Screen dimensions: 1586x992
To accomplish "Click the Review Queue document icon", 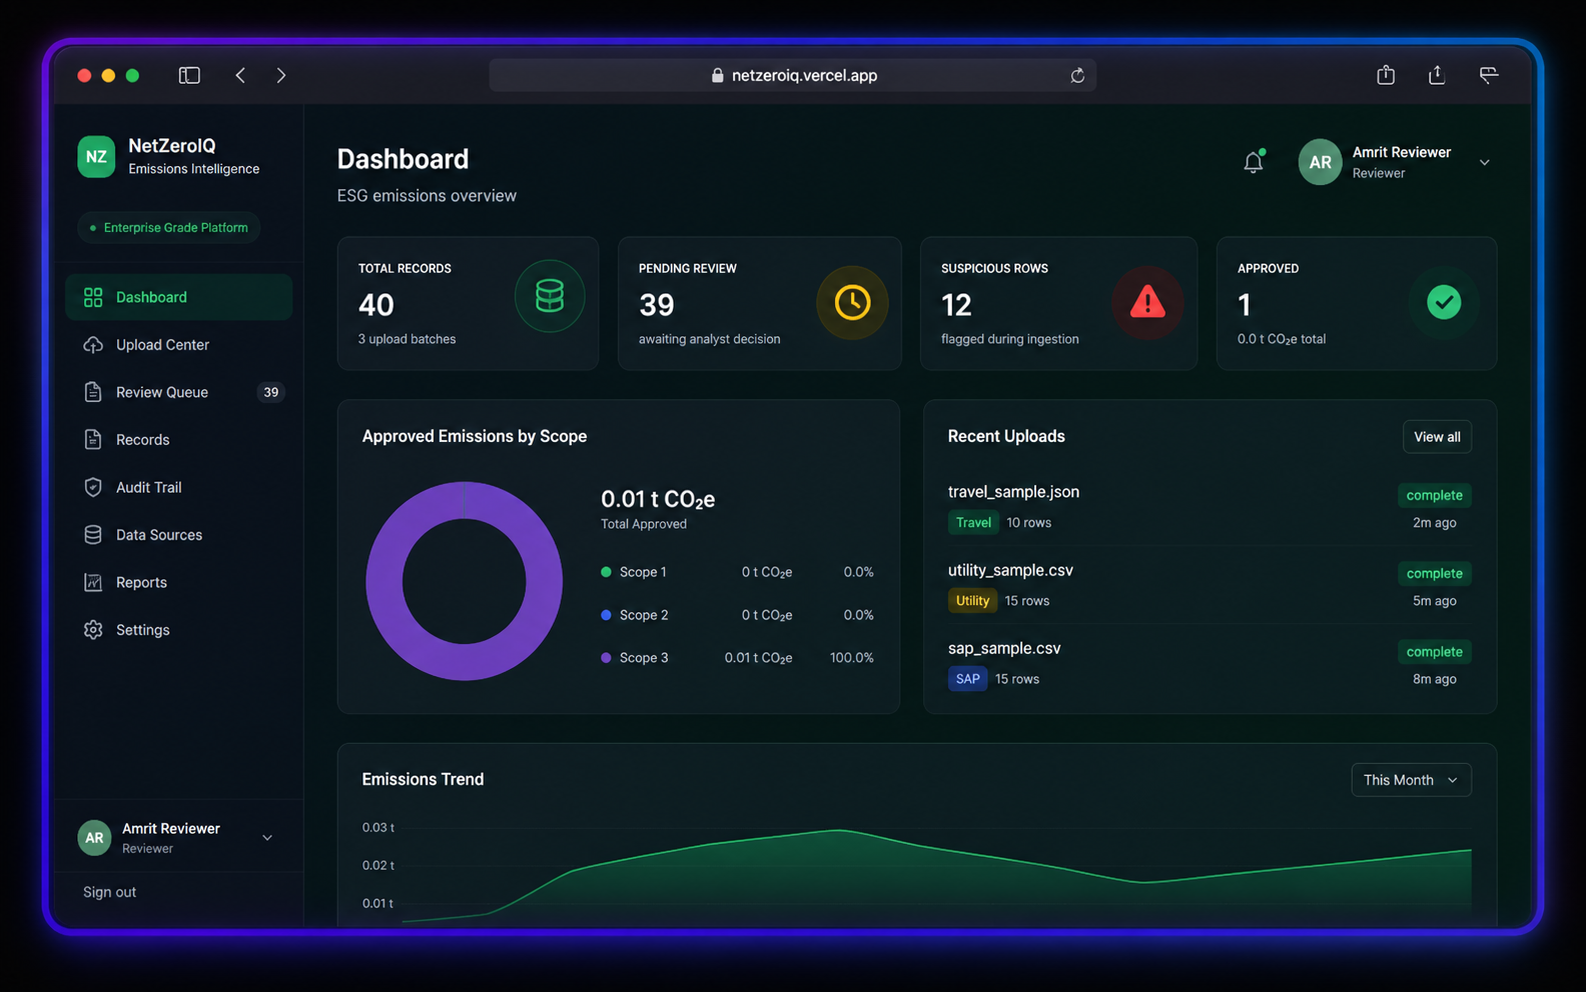I will (x=93, y=392).
